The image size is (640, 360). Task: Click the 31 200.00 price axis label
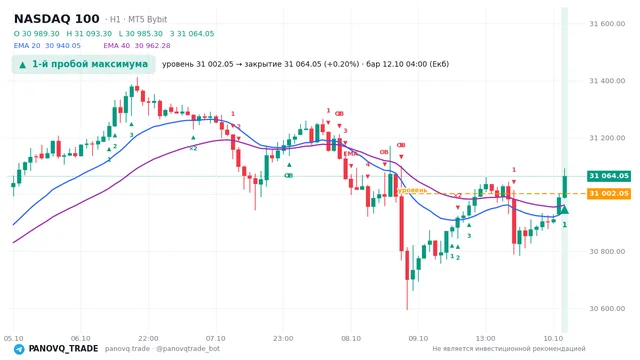pyautogui.click(x=607, y=138)
